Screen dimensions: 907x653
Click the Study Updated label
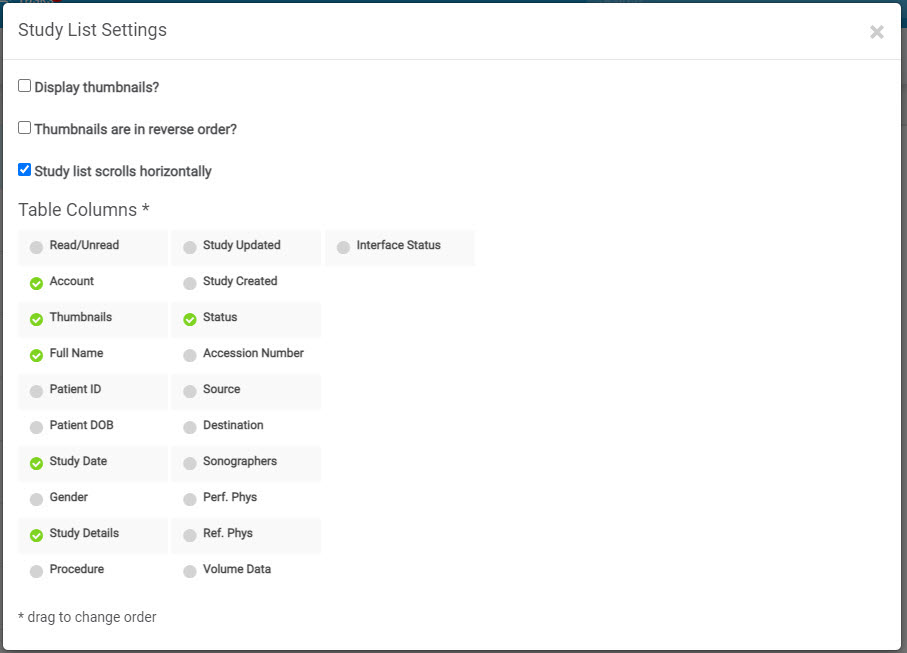click(x=242, y=245)
